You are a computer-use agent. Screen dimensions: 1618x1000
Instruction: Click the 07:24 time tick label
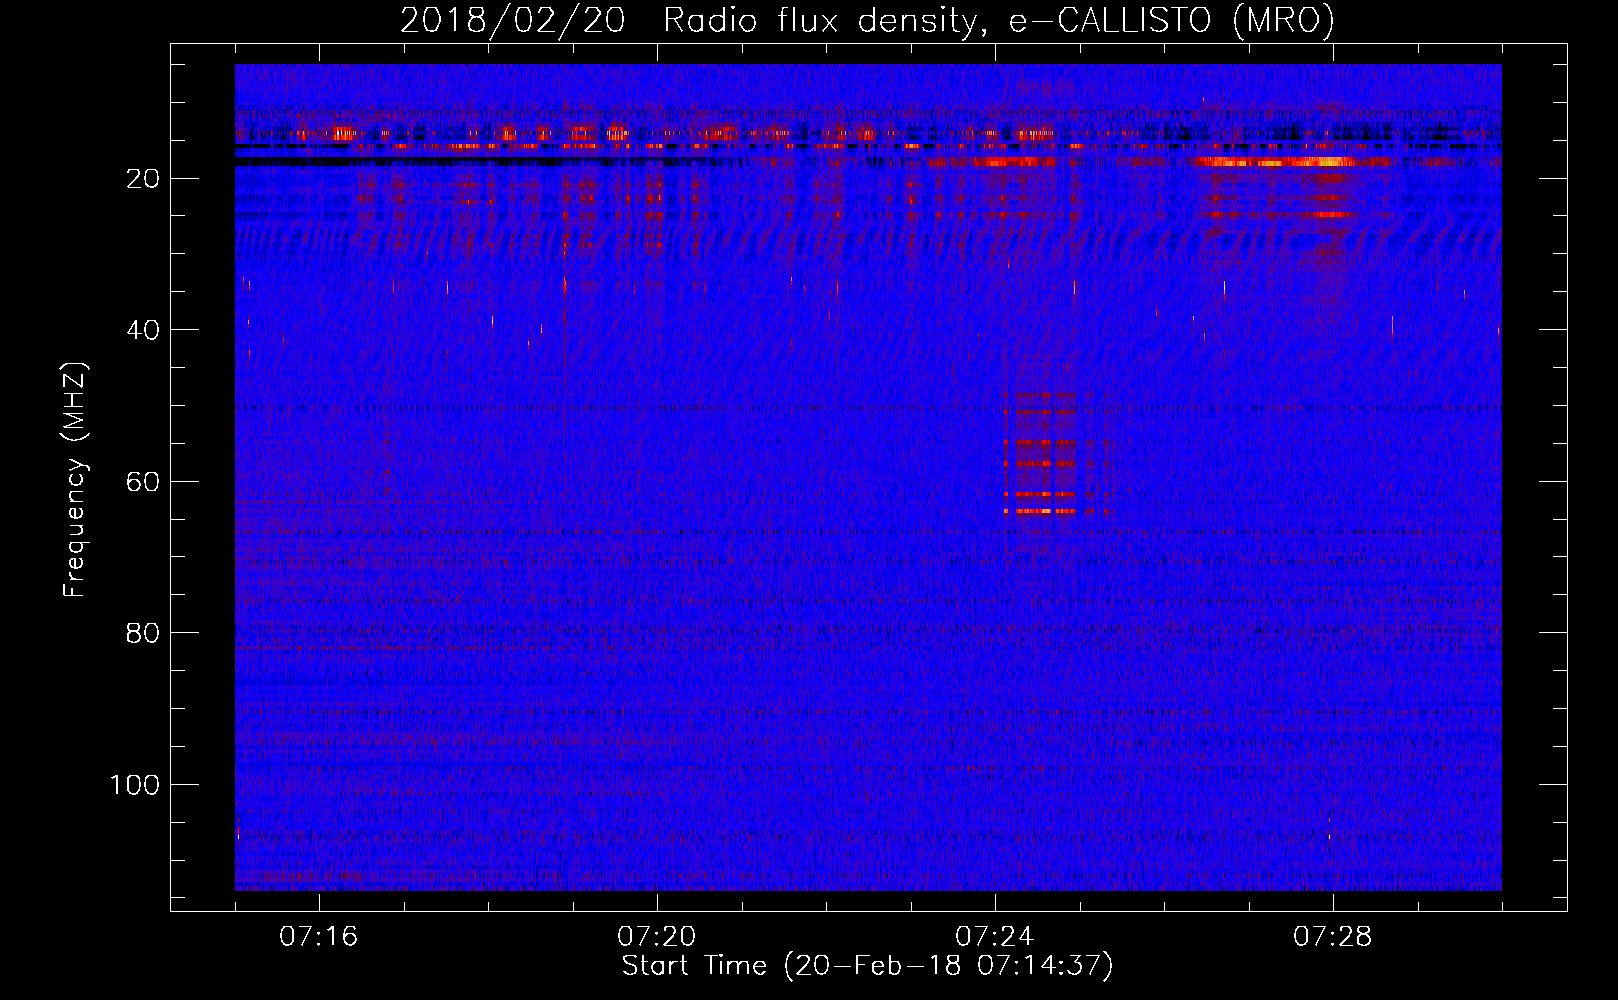[x=995, y=937]
